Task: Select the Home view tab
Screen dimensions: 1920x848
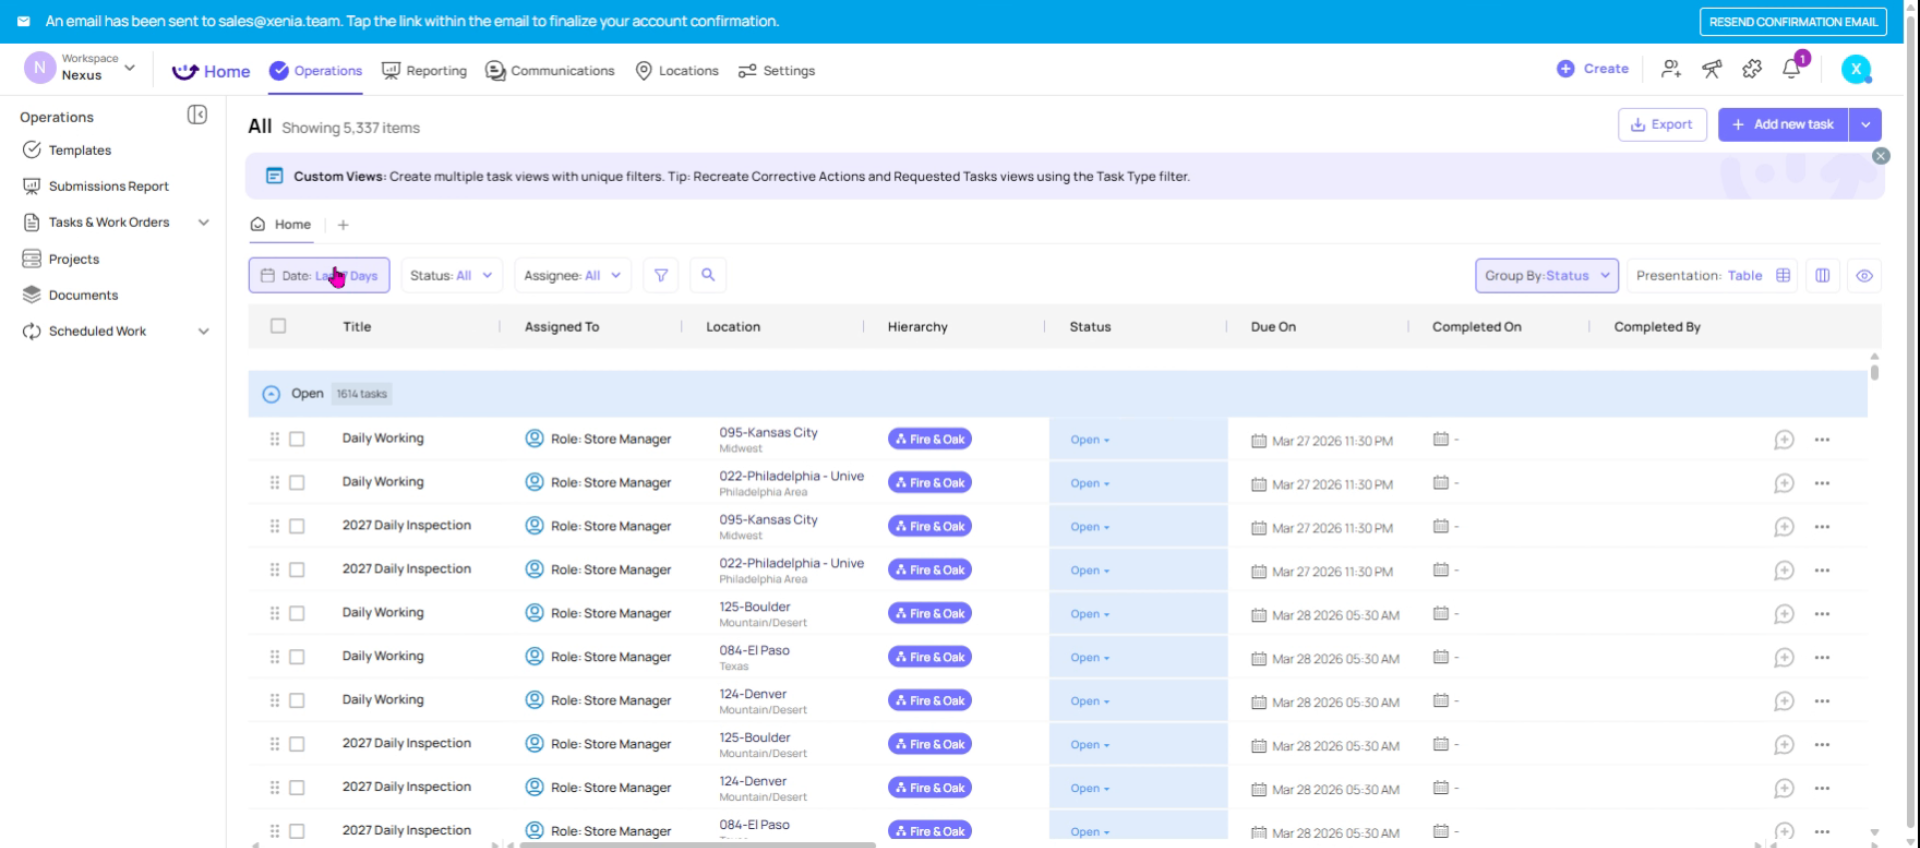Action: pyautogui.click(x=281, y=224)
